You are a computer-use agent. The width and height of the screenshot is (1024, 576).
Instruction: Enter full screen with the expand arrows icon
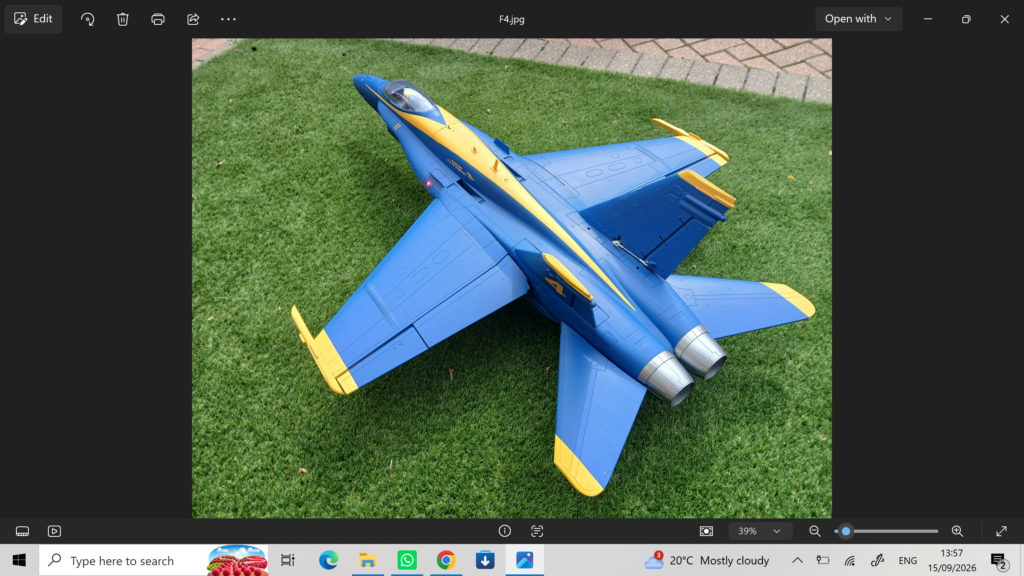click(1001, 531)
